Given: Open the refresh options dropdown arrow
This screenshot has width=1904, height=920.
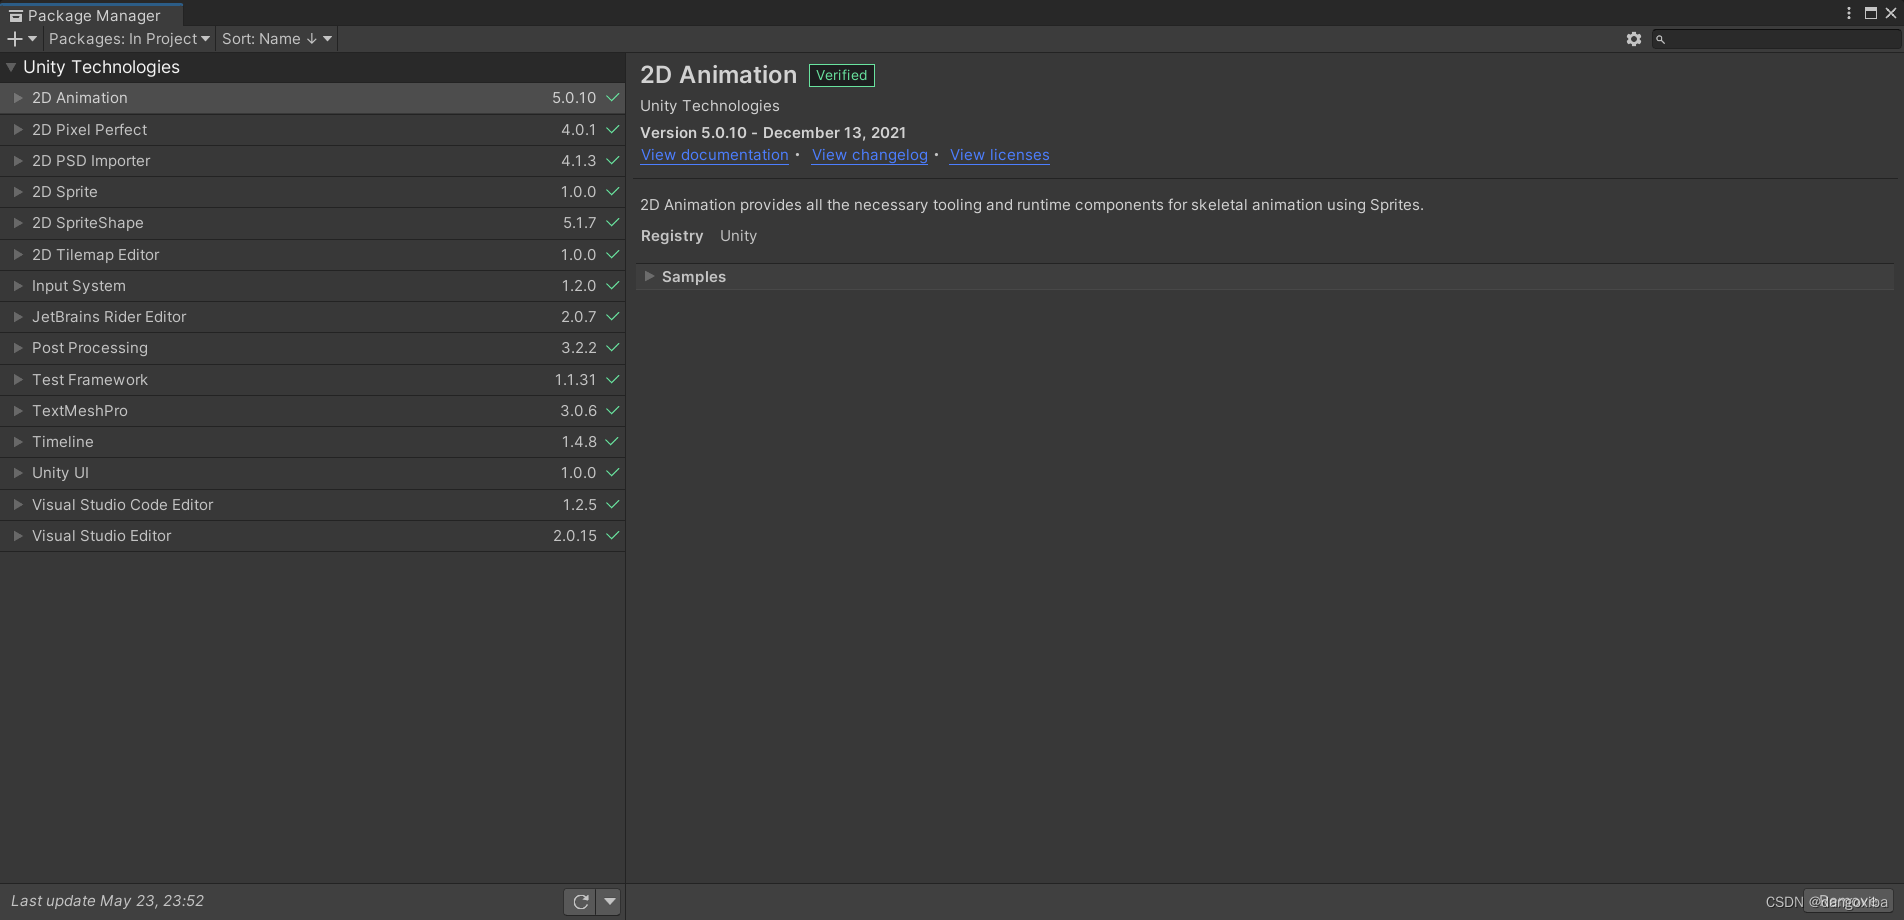Looking at the screenshot, I should [609, 901].
